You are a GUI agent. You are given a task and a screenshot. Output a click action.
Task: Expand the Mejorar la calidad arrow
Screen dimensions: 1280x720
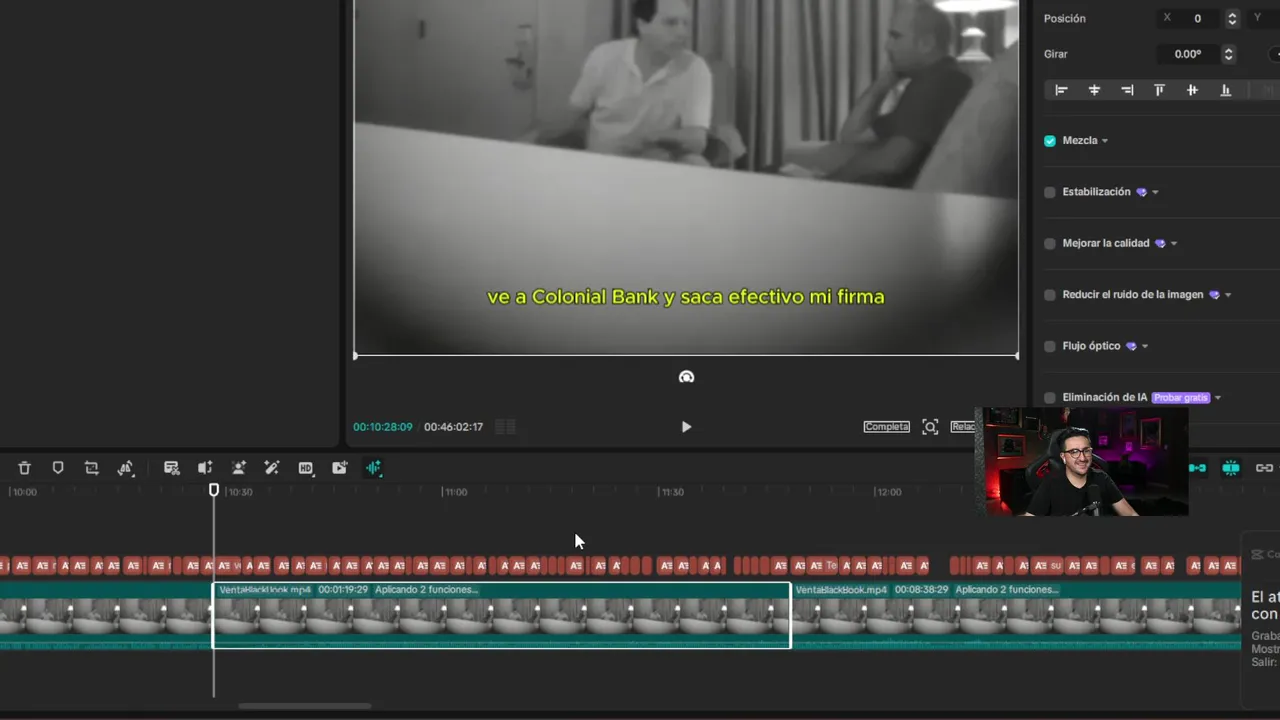[x=1174, y=244]
